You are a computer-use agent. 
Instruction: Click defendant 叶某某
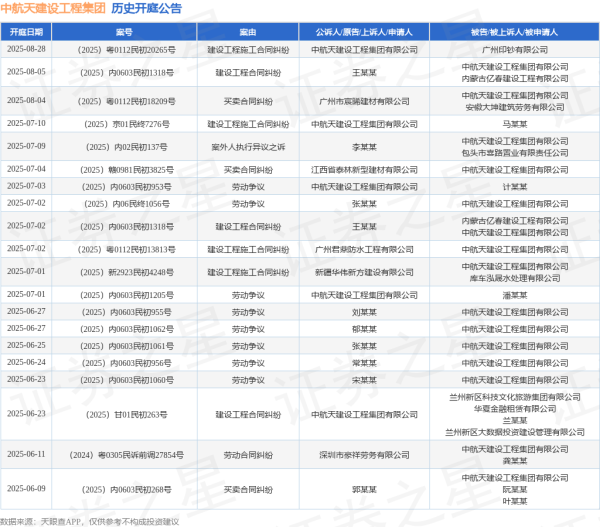point(515,501)
